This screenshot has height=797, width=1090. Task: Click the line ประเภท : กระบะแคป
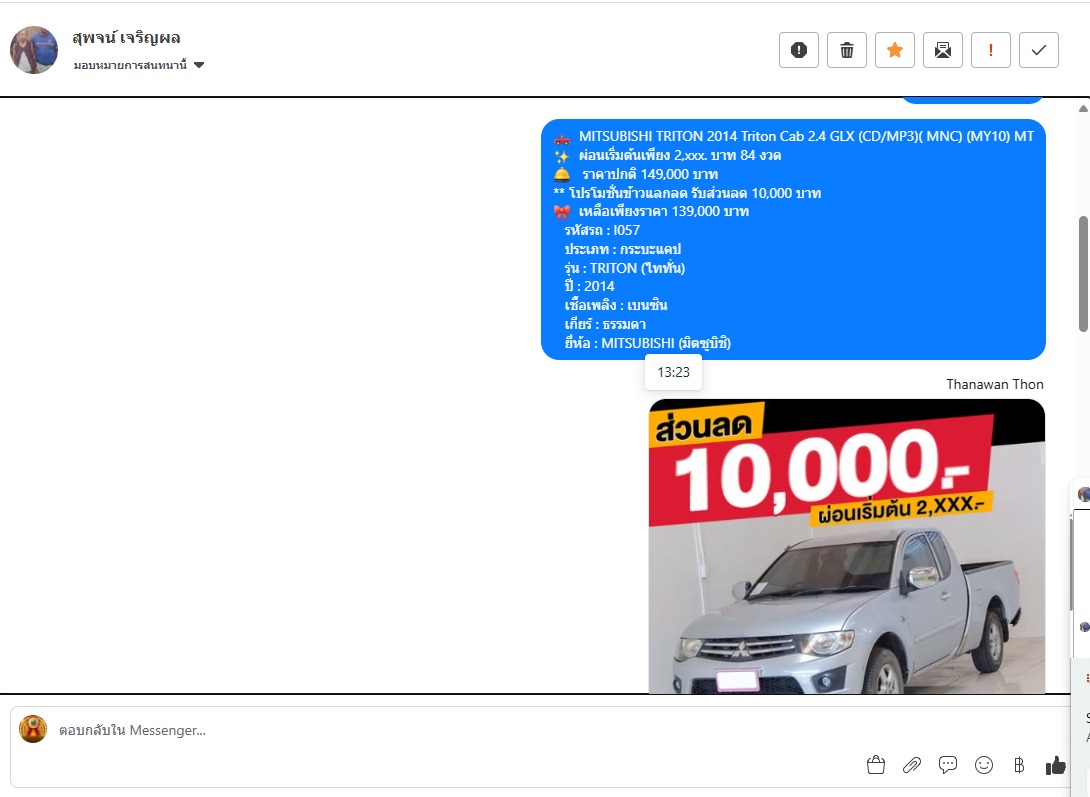tap(623, 249)
